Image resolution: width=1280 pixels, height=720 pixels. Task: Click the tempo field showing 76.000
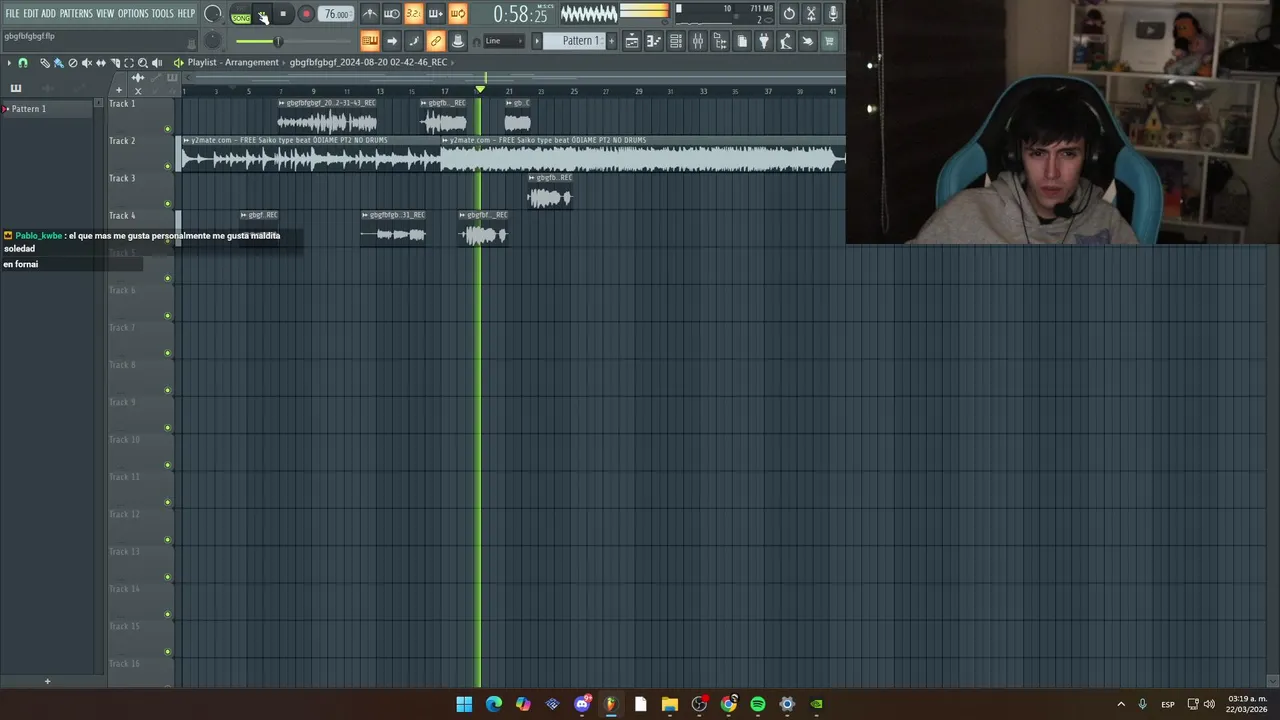click(336, 14)
